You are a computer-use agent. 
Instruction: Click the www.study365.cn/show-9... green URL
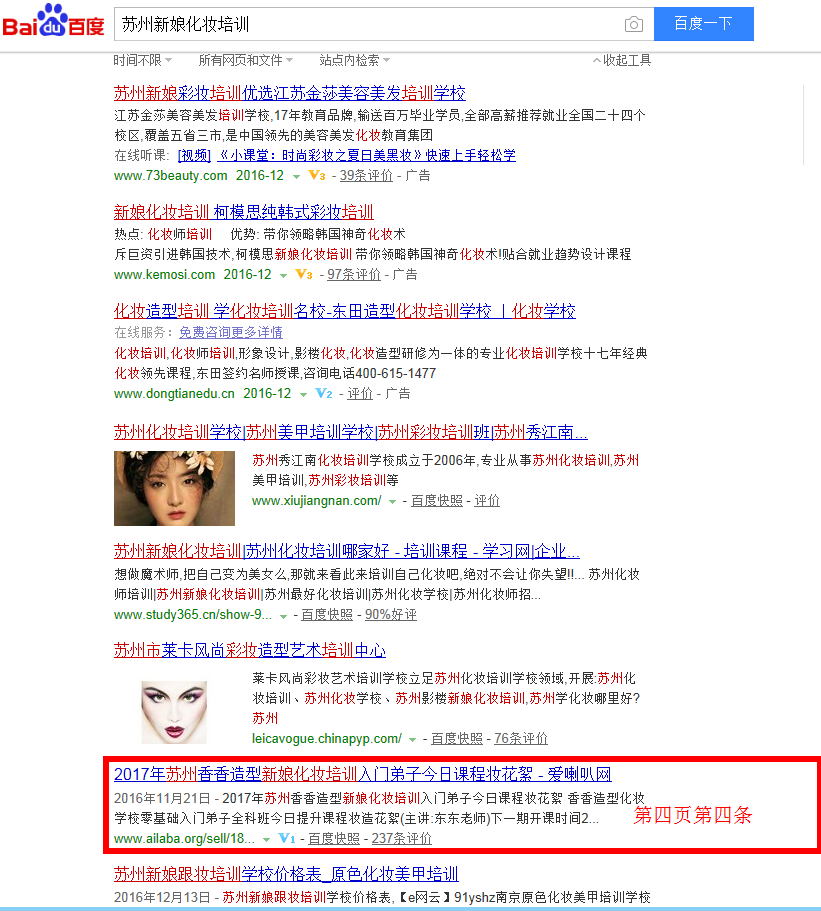point(193,615)
